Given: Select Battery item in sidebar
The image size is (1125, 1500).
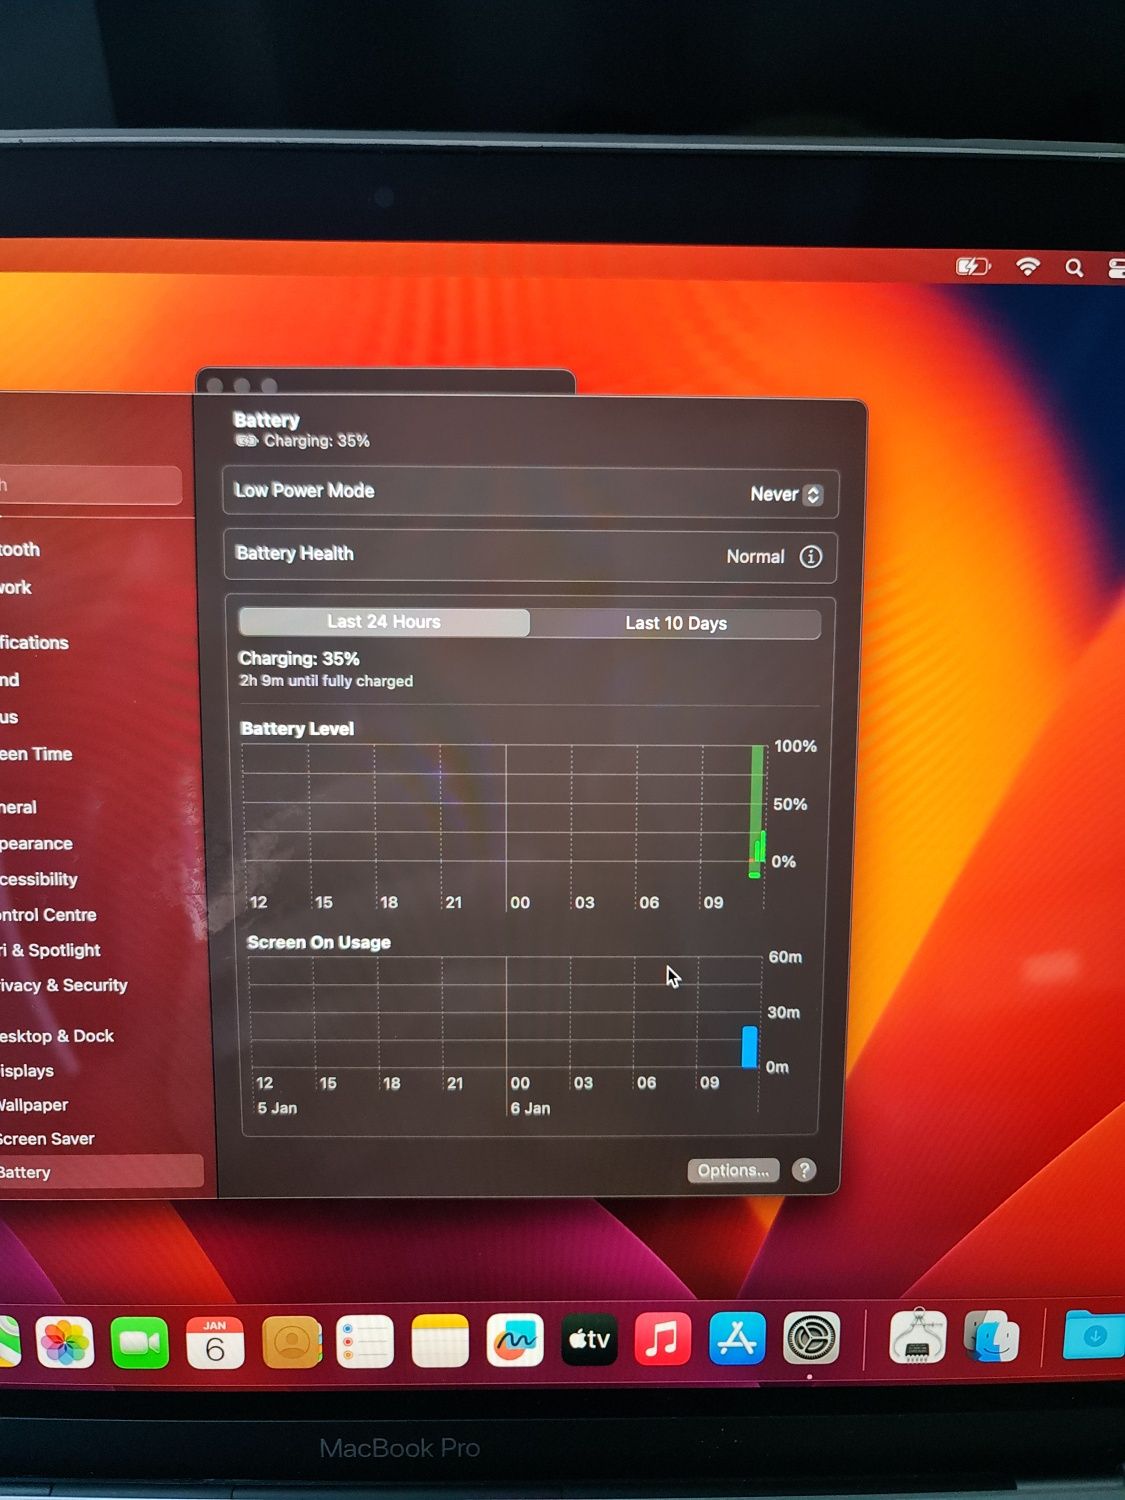Looking at the screenshot, I should (100, 1172).
